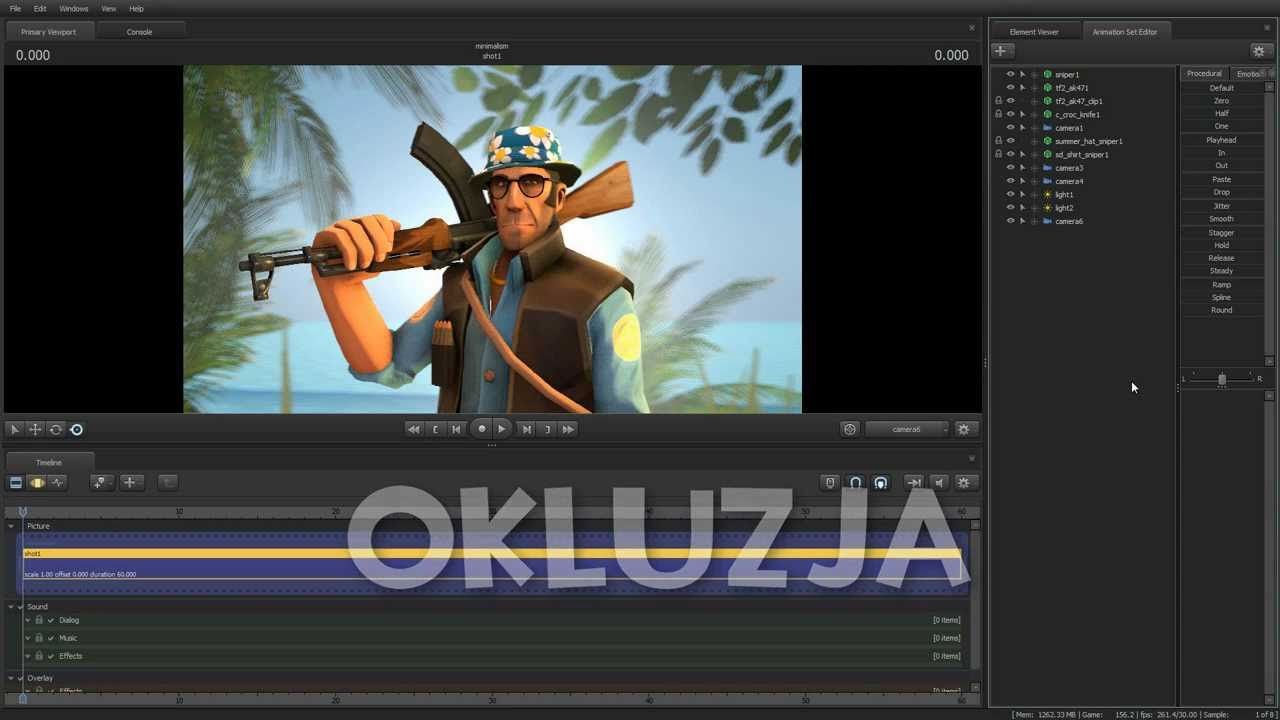Screen dimensions: 1280x720
Task: Go to next clip edge bracket button
Action: pos(547,429)
